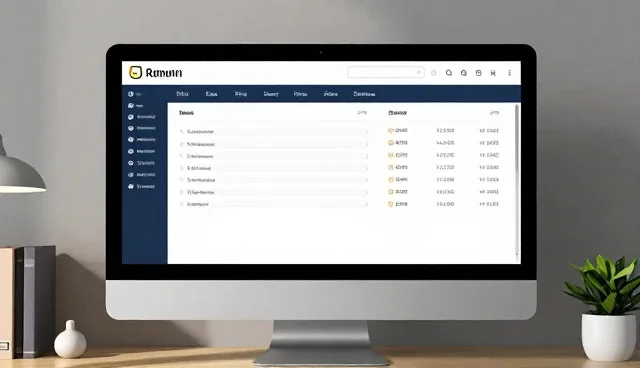640x368 pixels.
Task: Click the small link beside the left panel heading
Action: [362, 113]
